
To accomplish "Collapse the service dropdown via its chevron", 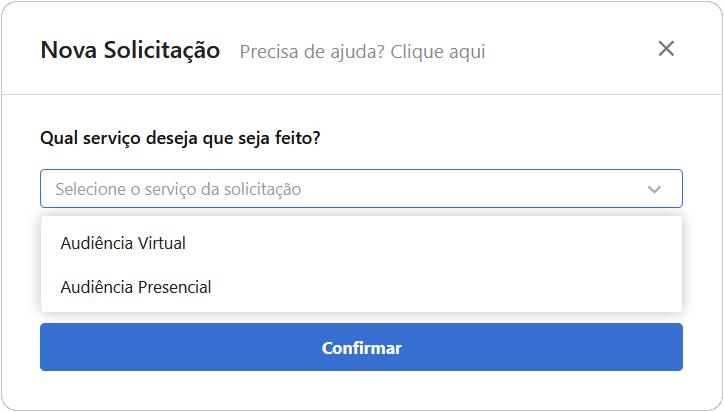I will [654, 189].
